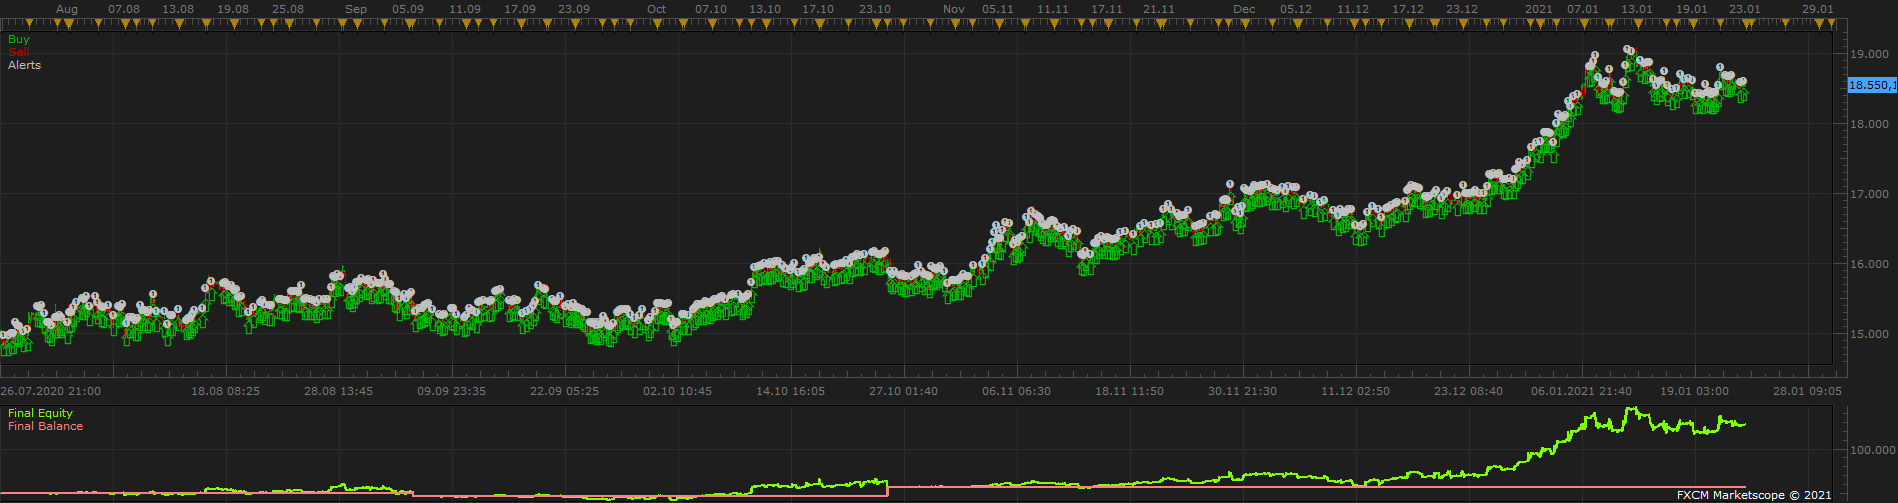Viewport: 1898px width, 503px height.
Task: Click the 26.07.2020 21:00 time axis label
Action: 50,391
